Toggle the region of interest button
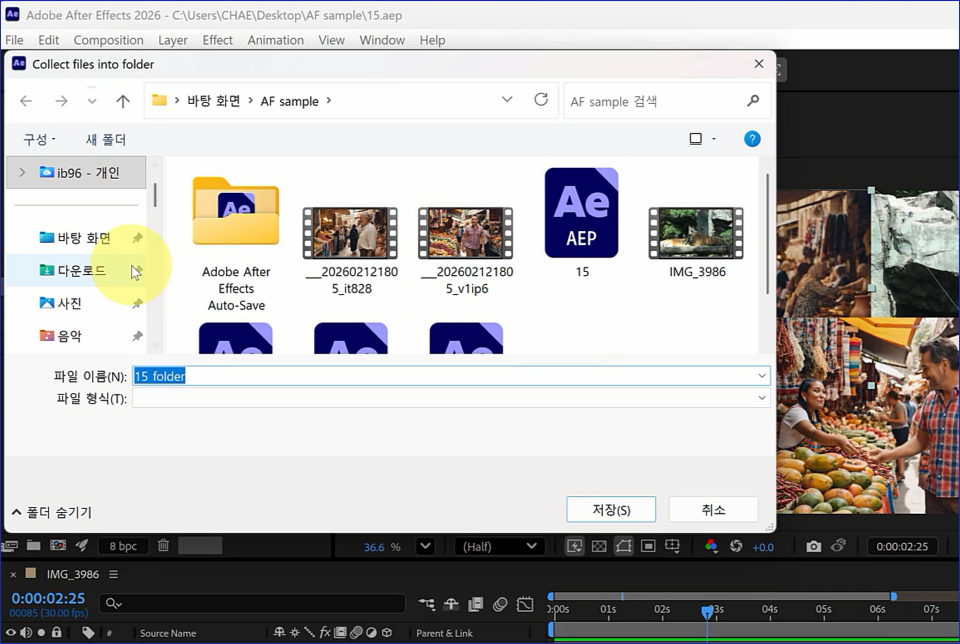 click(648, 546)
